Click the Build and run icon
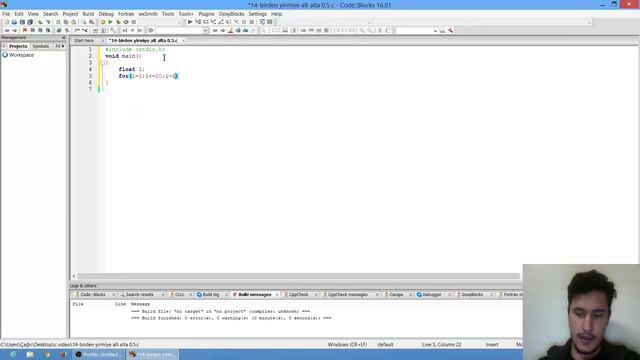This screenshot has width=640, height=360. [x=118, y=22]
